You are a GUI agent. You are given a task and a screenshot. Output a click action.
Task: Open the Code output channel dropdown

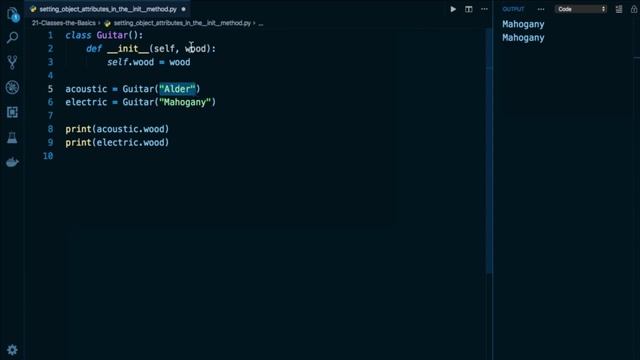pyautogui.click(x=580, y=9)
